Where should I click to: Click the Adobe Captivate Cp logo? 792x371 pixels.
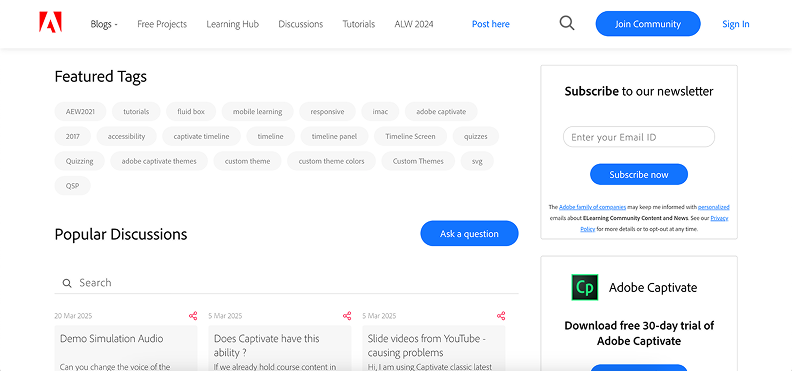point(584,288)
